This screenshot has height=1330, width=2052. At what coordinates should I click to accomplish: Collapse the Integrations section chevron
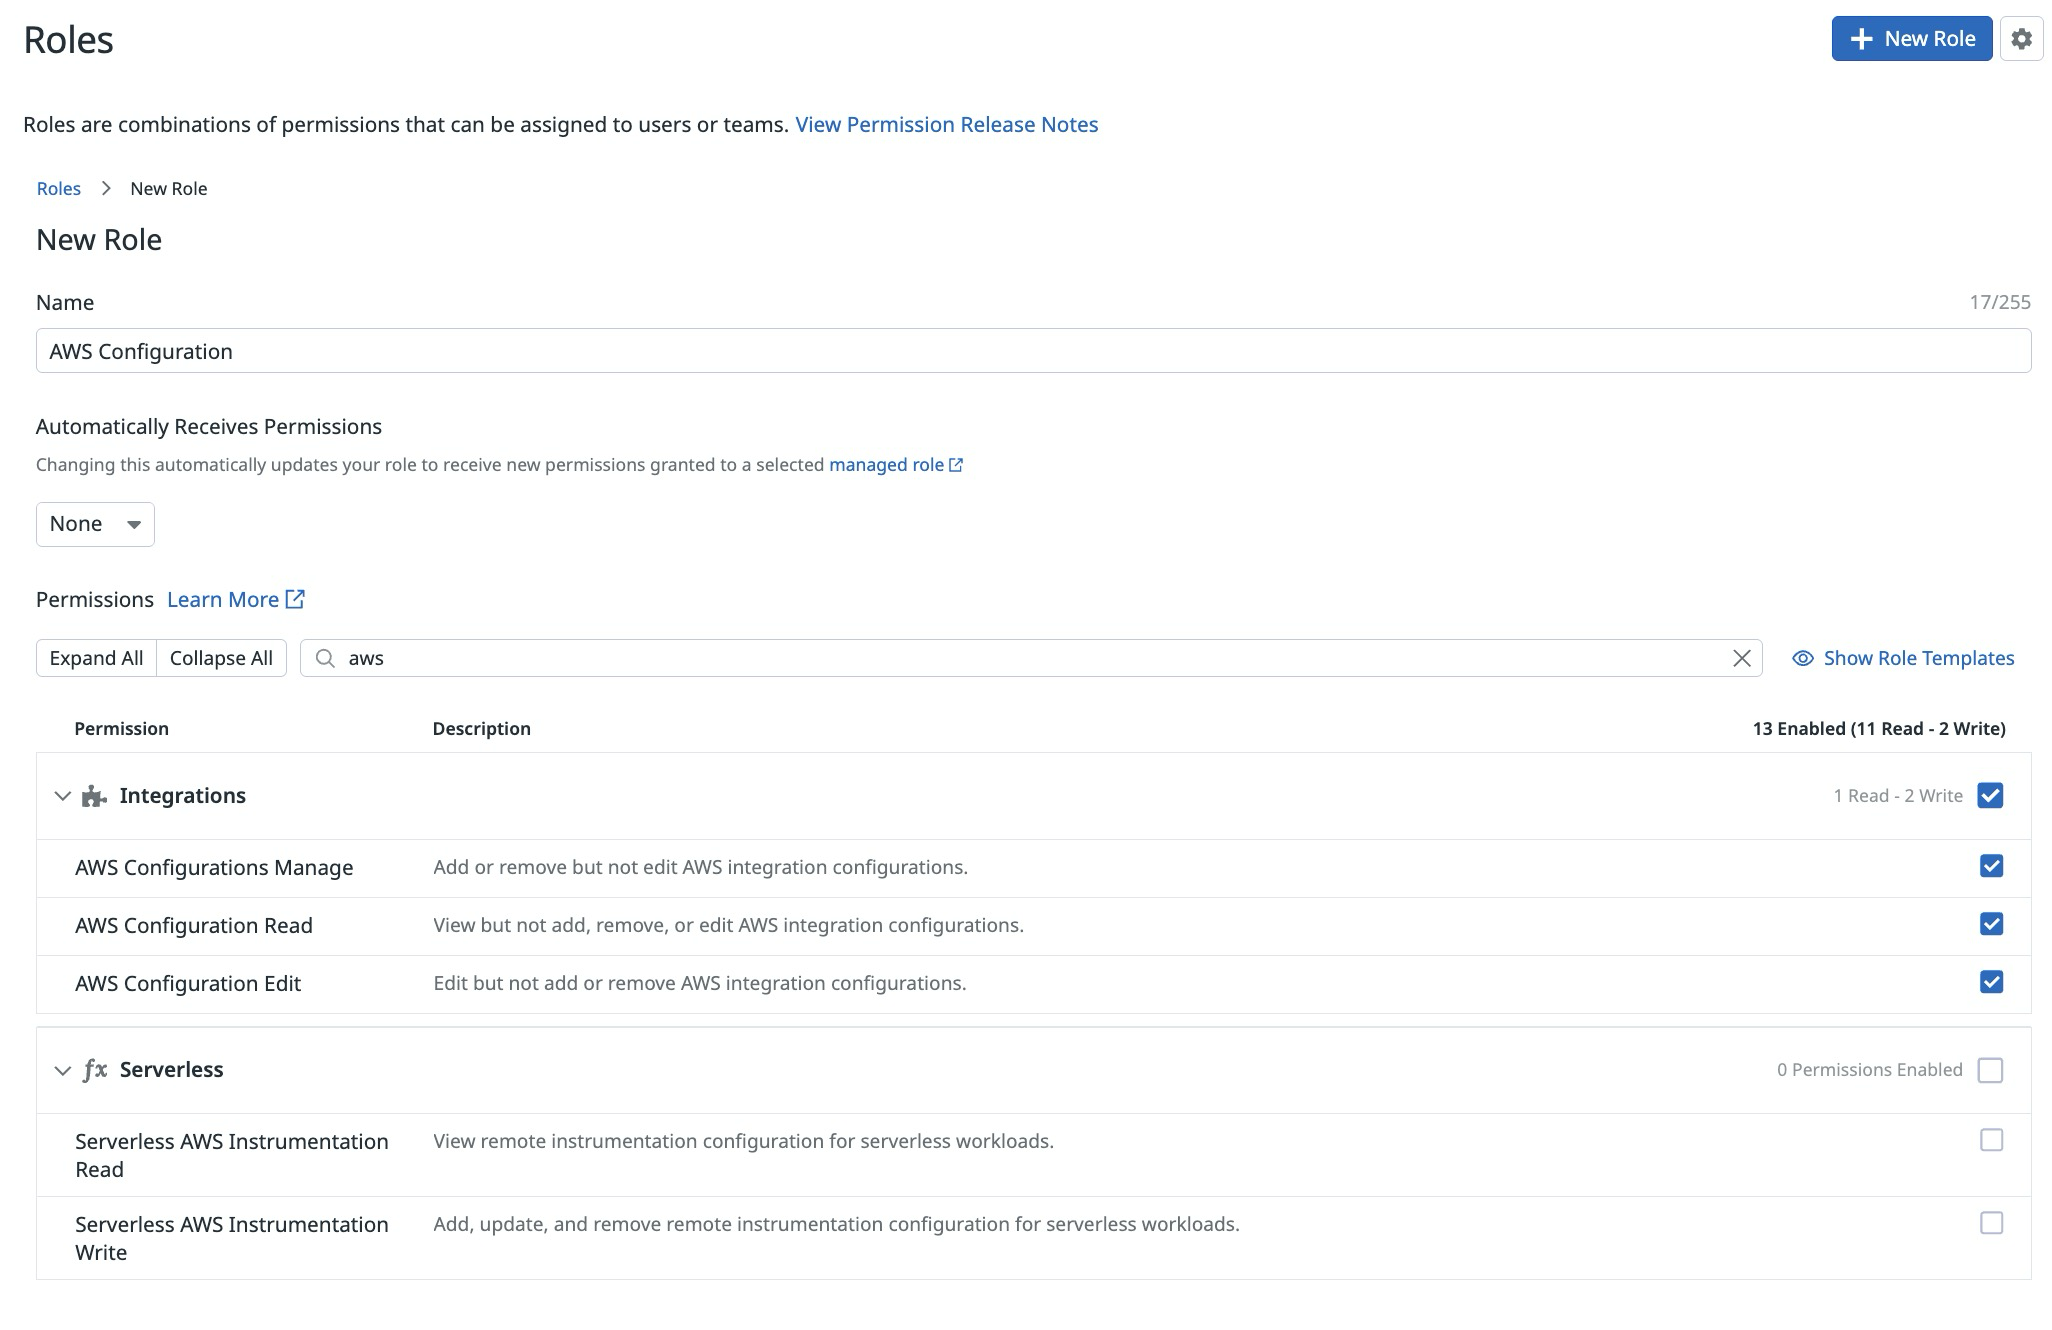click(62, 795)
